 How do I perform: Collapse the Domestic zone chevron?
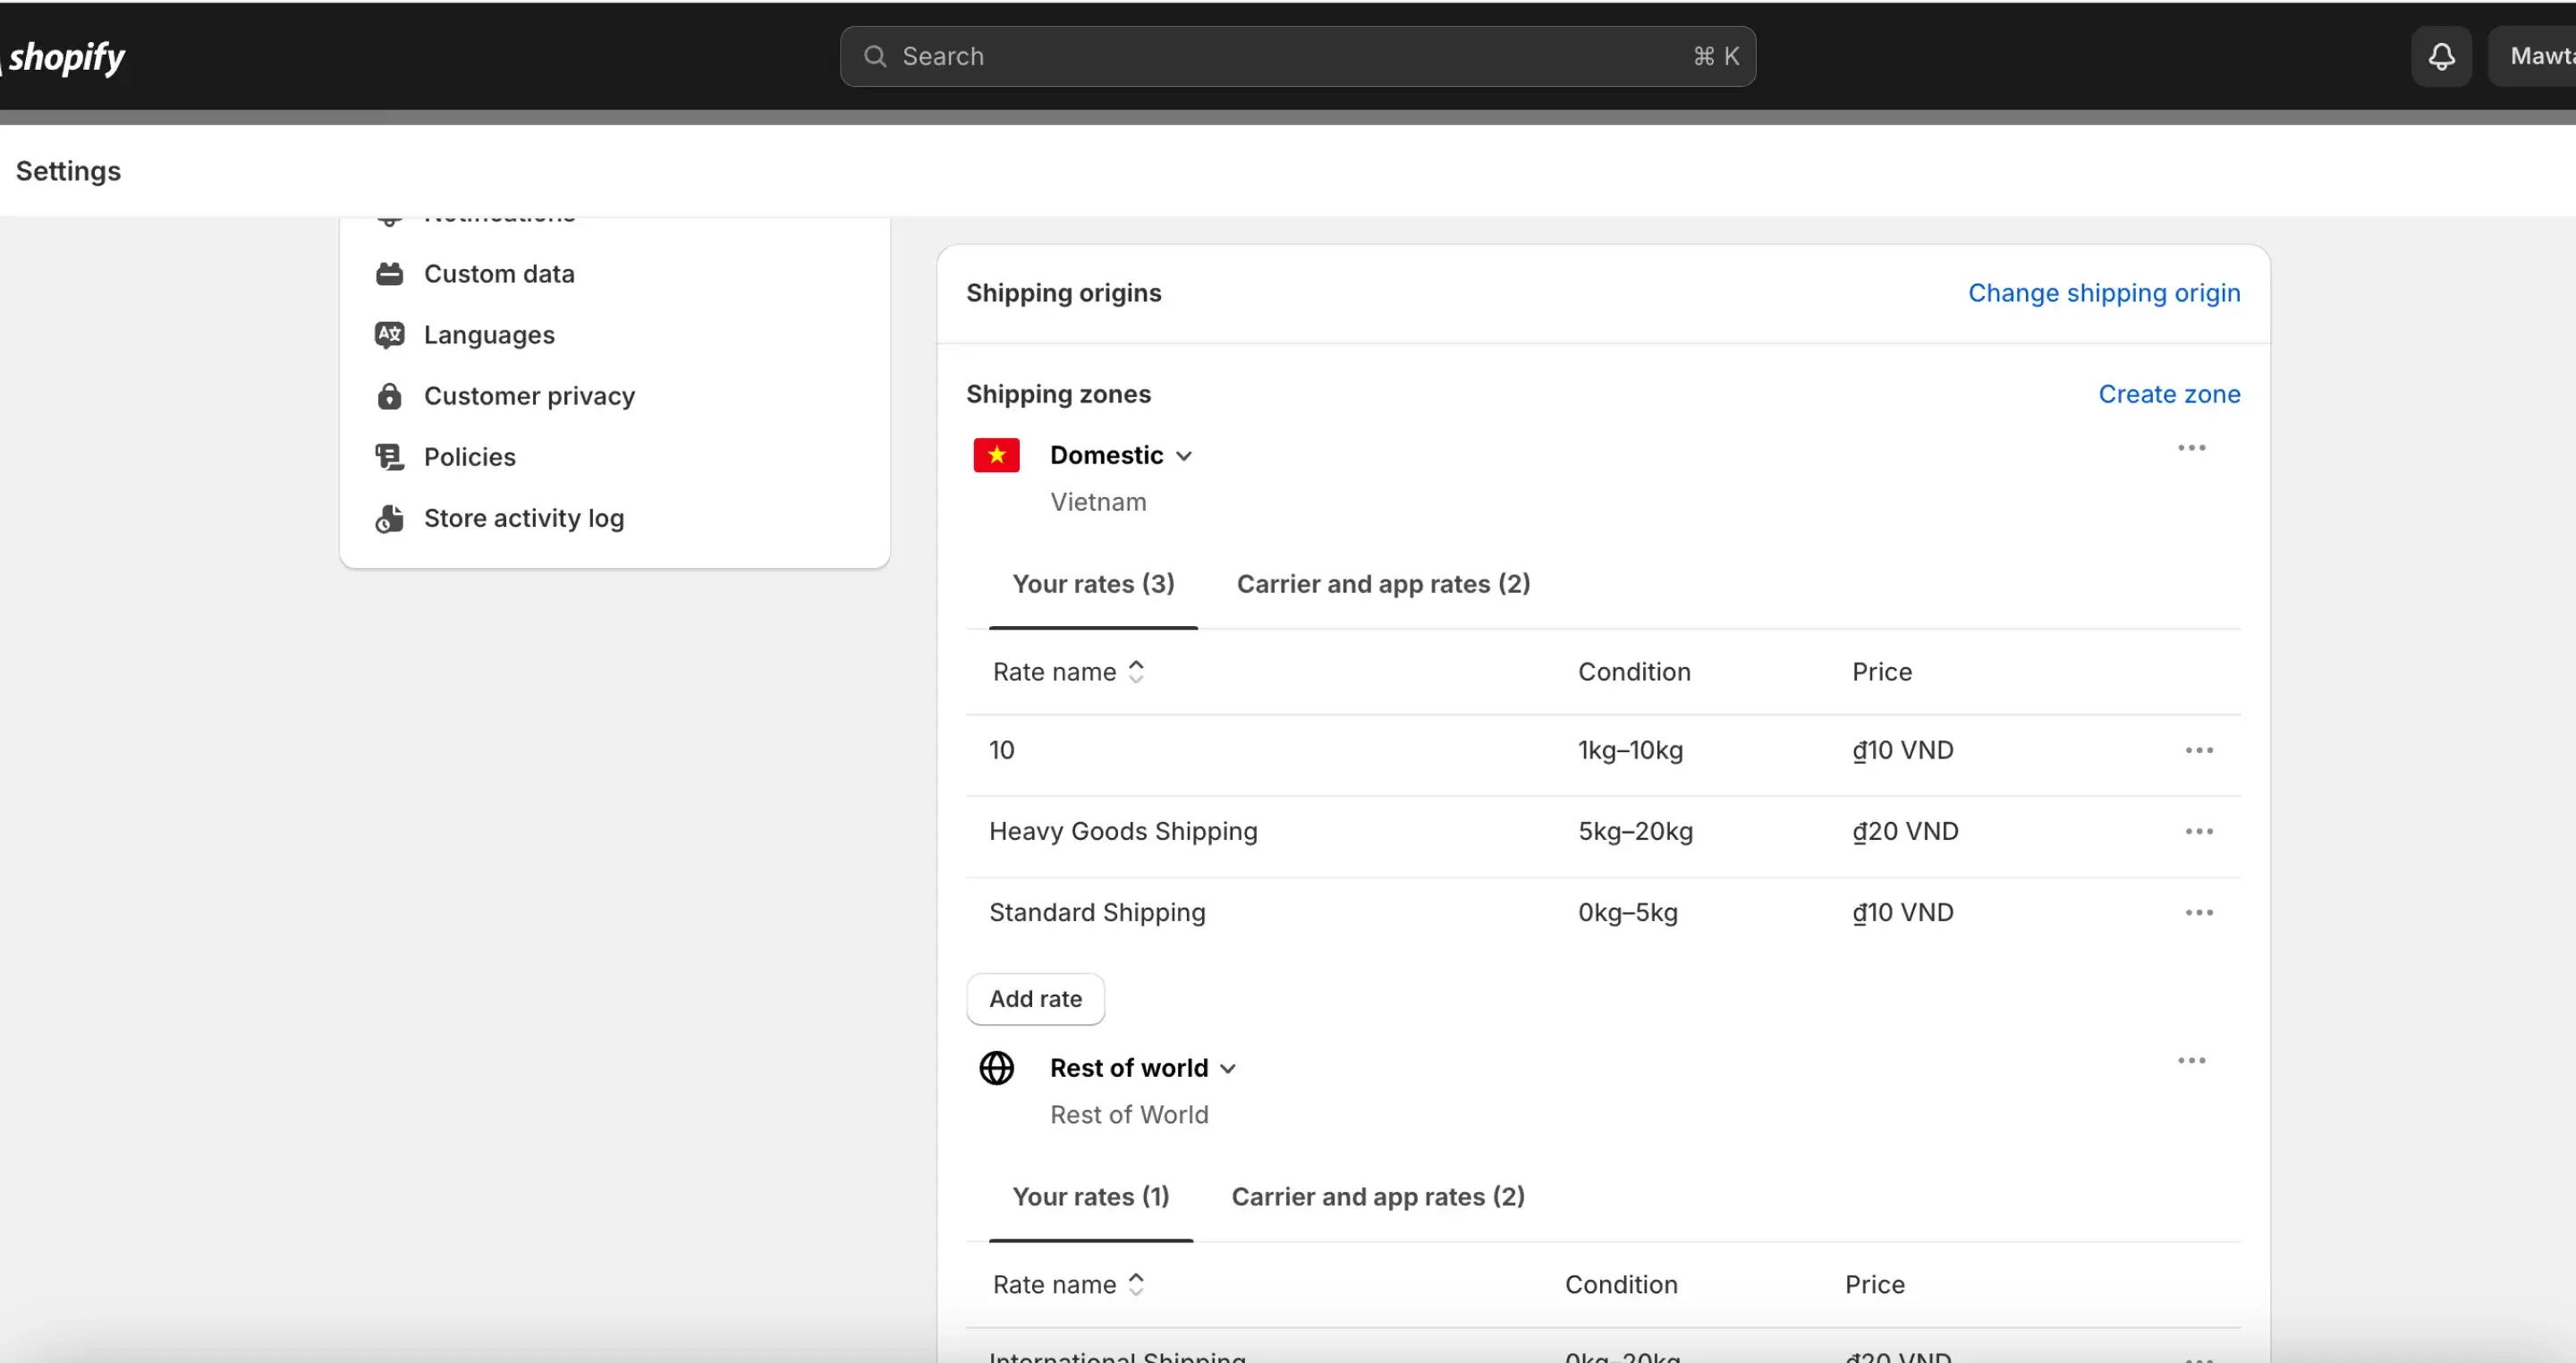[x=1184, y=456]
